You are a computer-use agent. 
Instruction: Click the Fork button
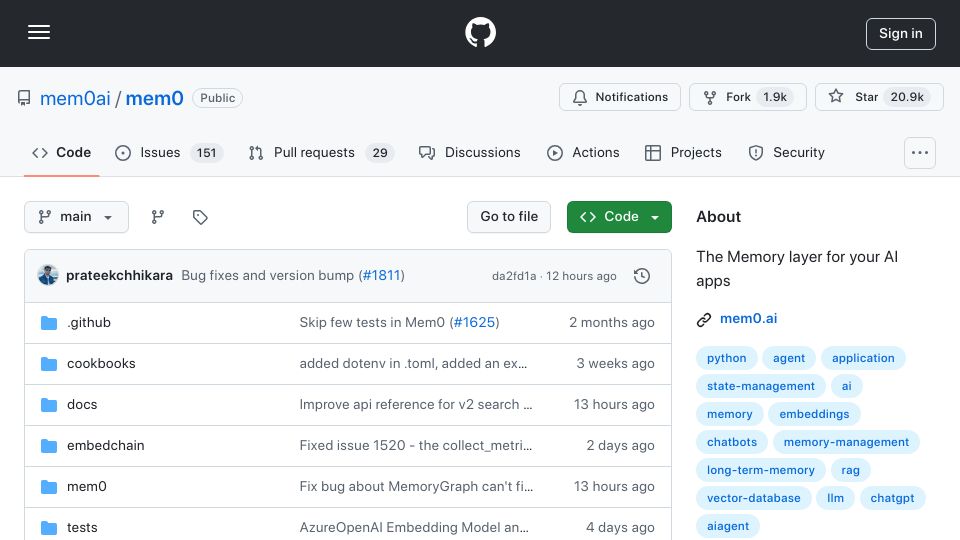coord(748,97)
